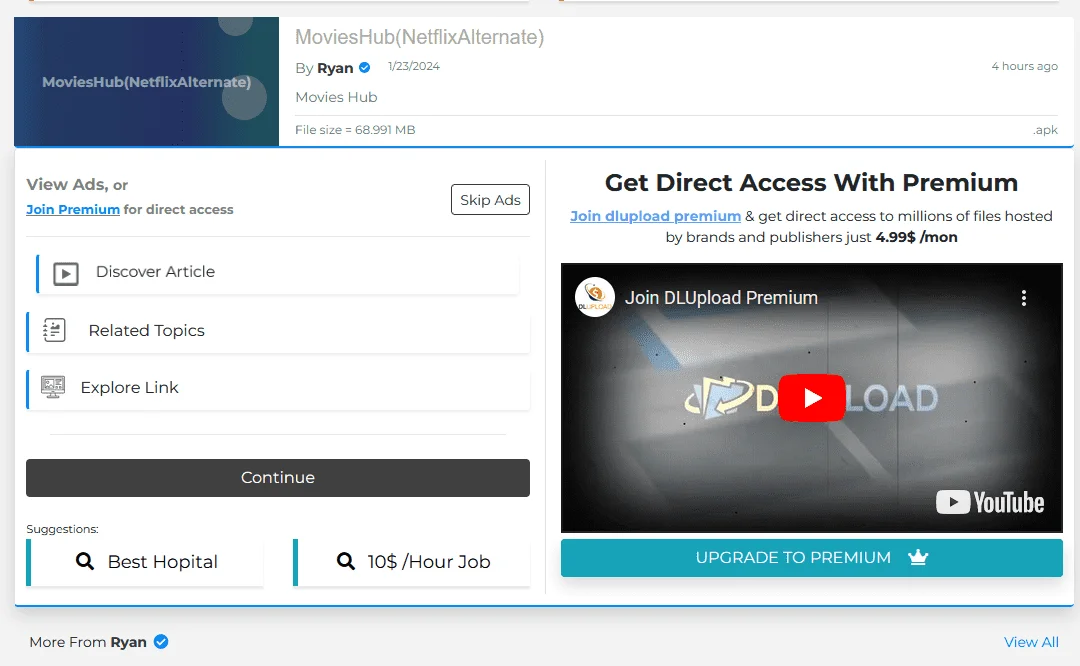The height and width of the screenshot is (666, 1080).
Task: Click the Discover Article play icon
Action: point(66,273)
